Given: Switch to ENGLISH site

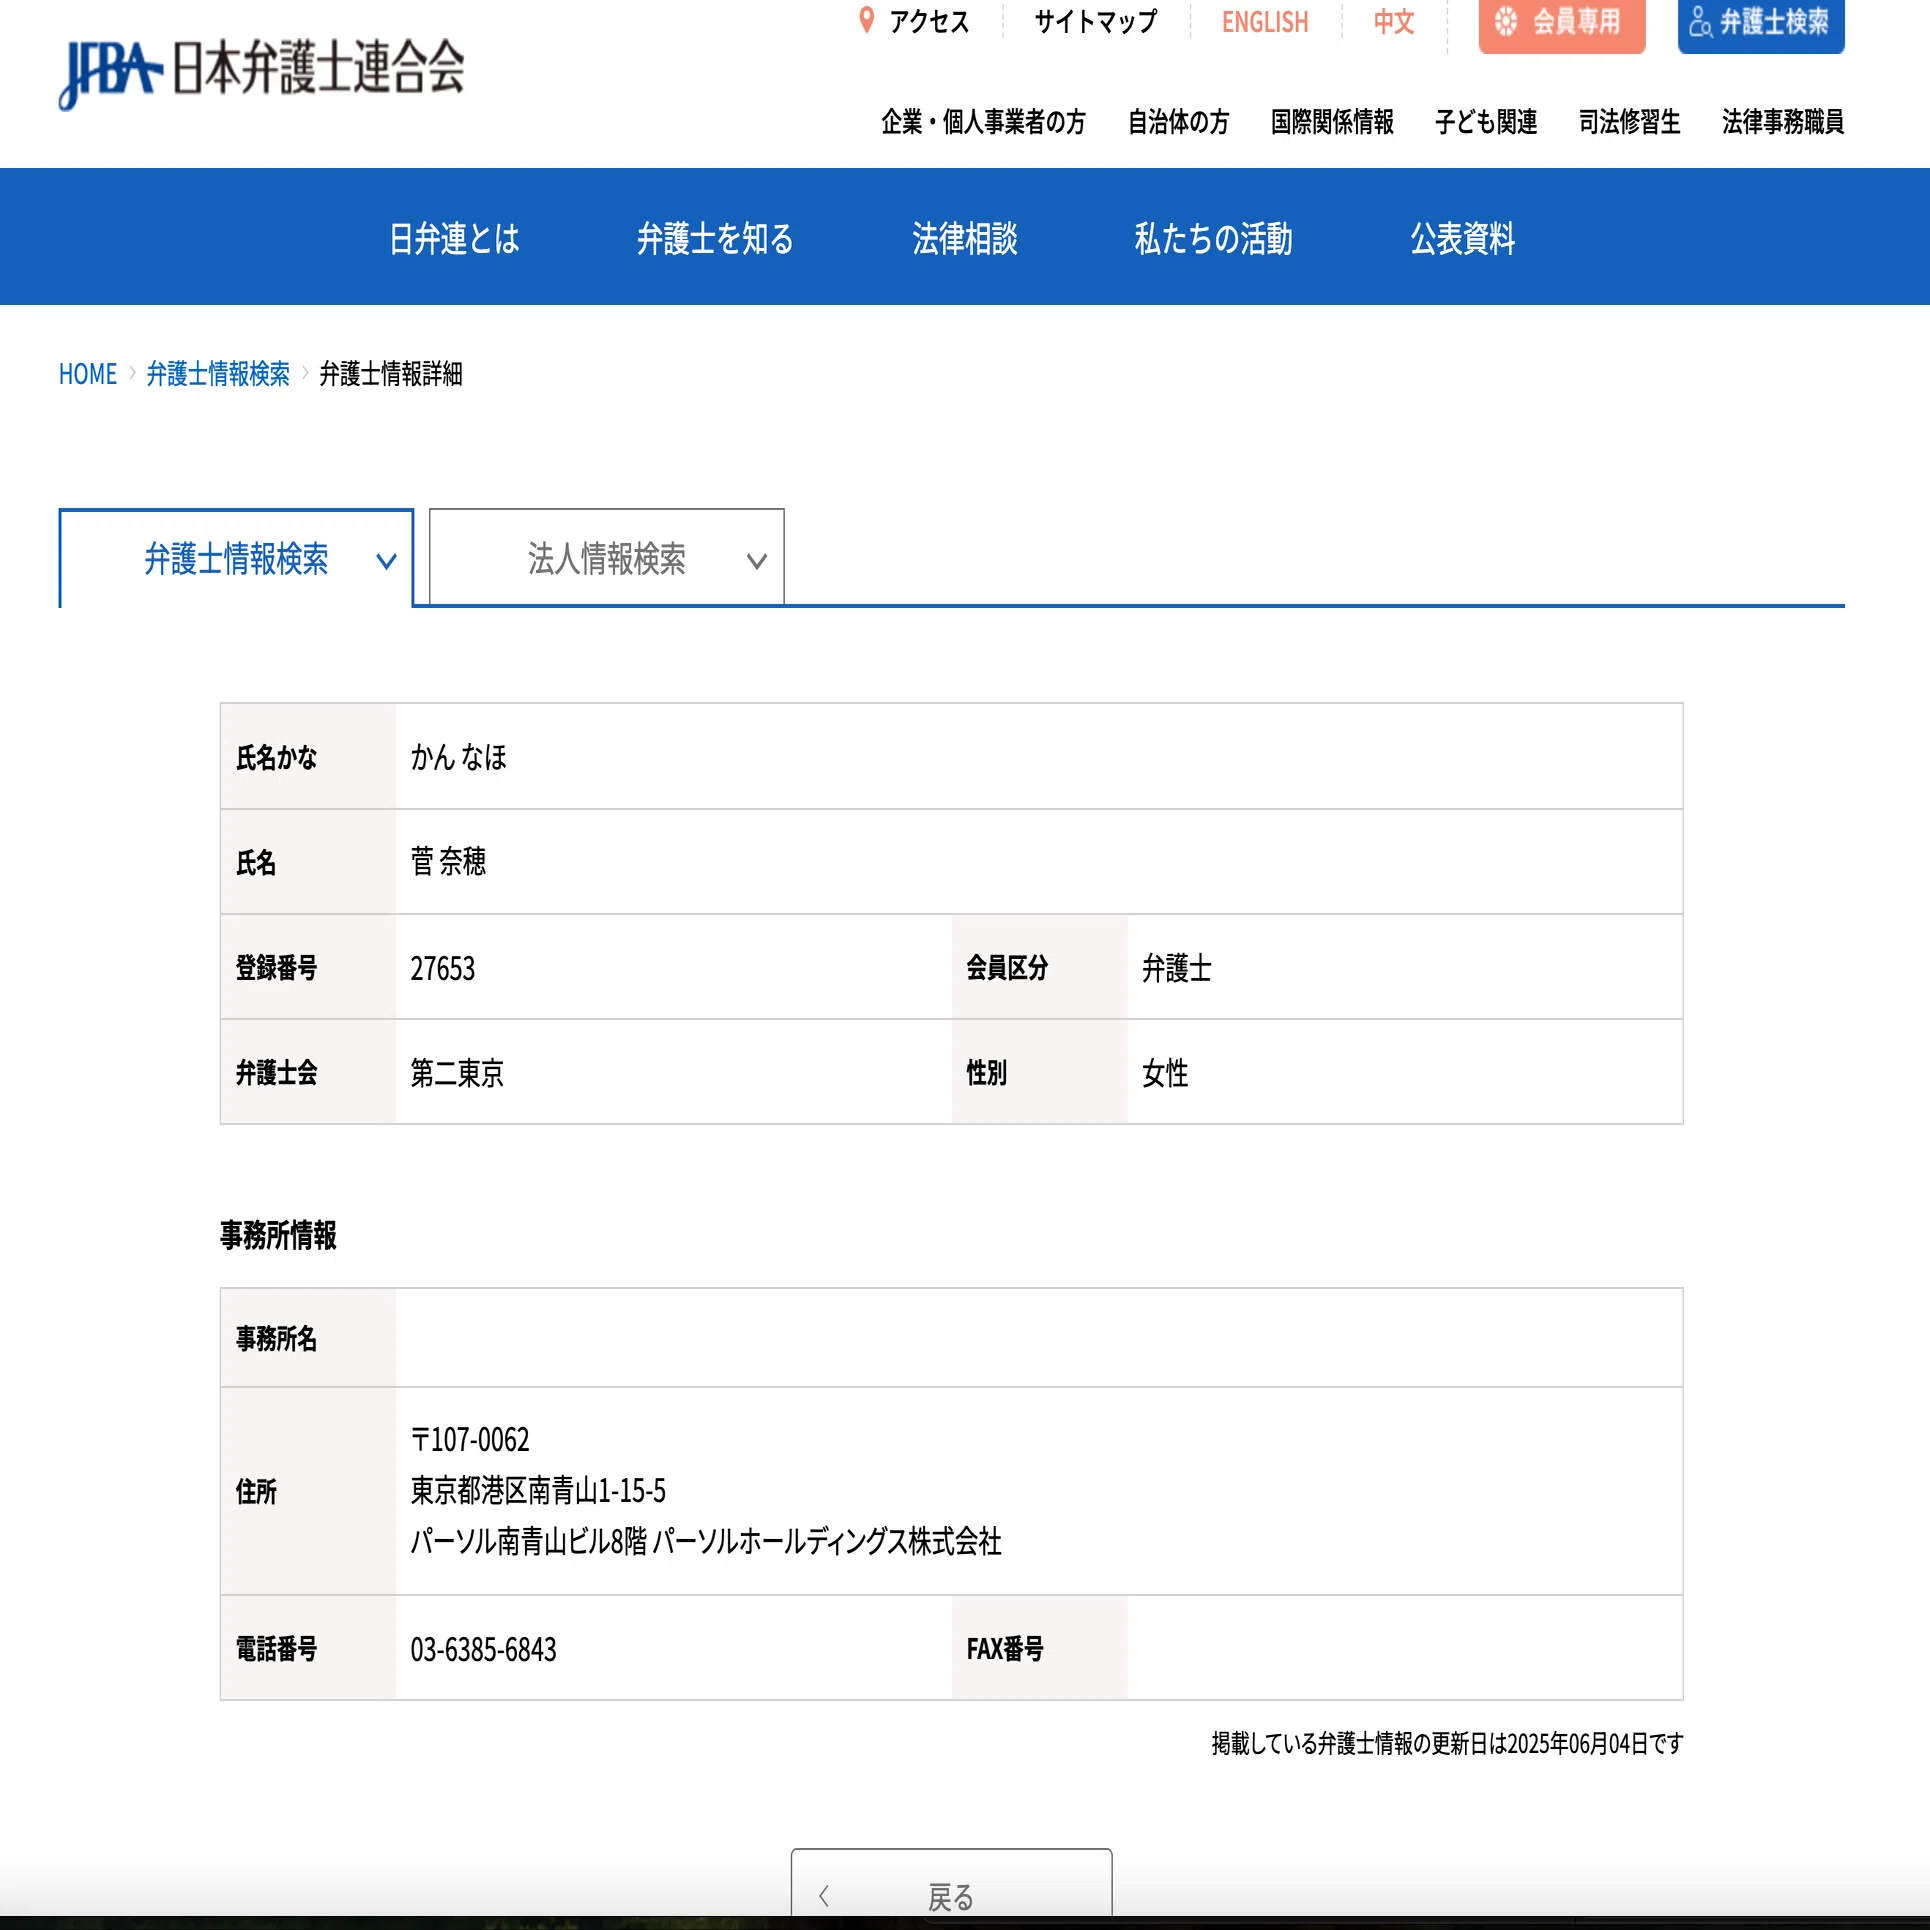Looking at the screenshot, I should point(1265,22).
